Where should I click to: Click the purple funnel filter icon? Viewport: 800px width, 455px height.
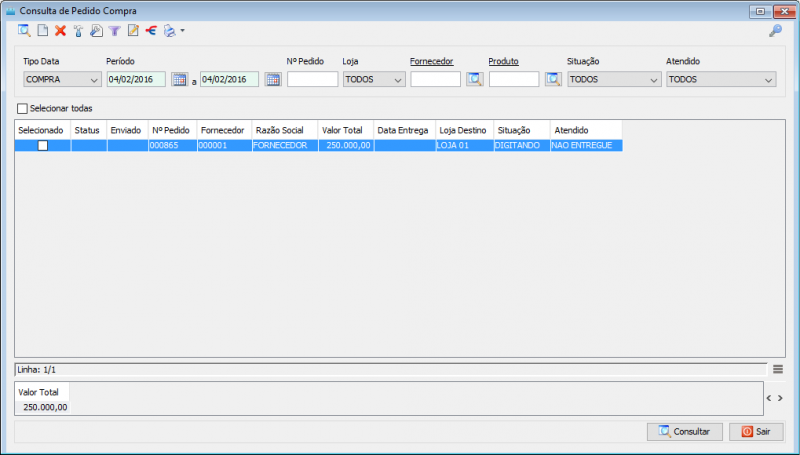coord(114,31)
